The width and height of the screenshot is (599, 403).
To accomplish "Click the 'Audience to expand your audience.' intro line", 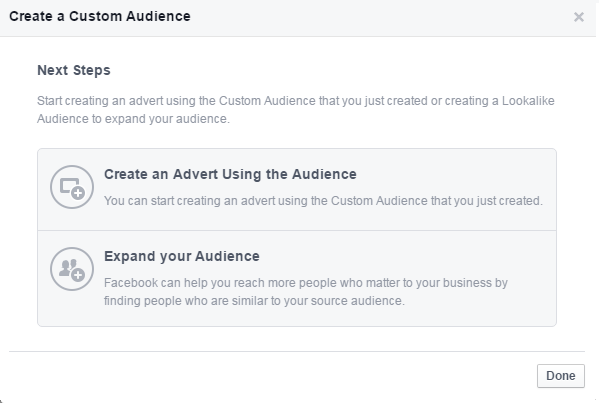I will pyautogui.click(x=133, y=119).
